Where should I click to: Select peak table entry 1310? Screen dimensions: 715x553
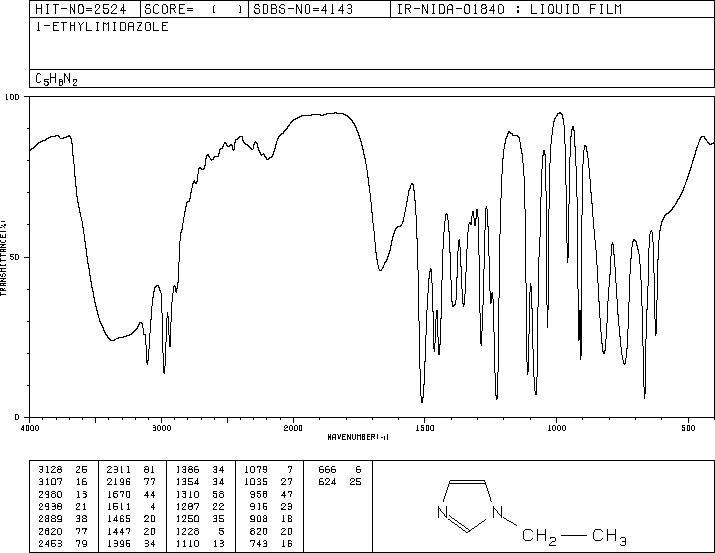(x=187, y=494)
